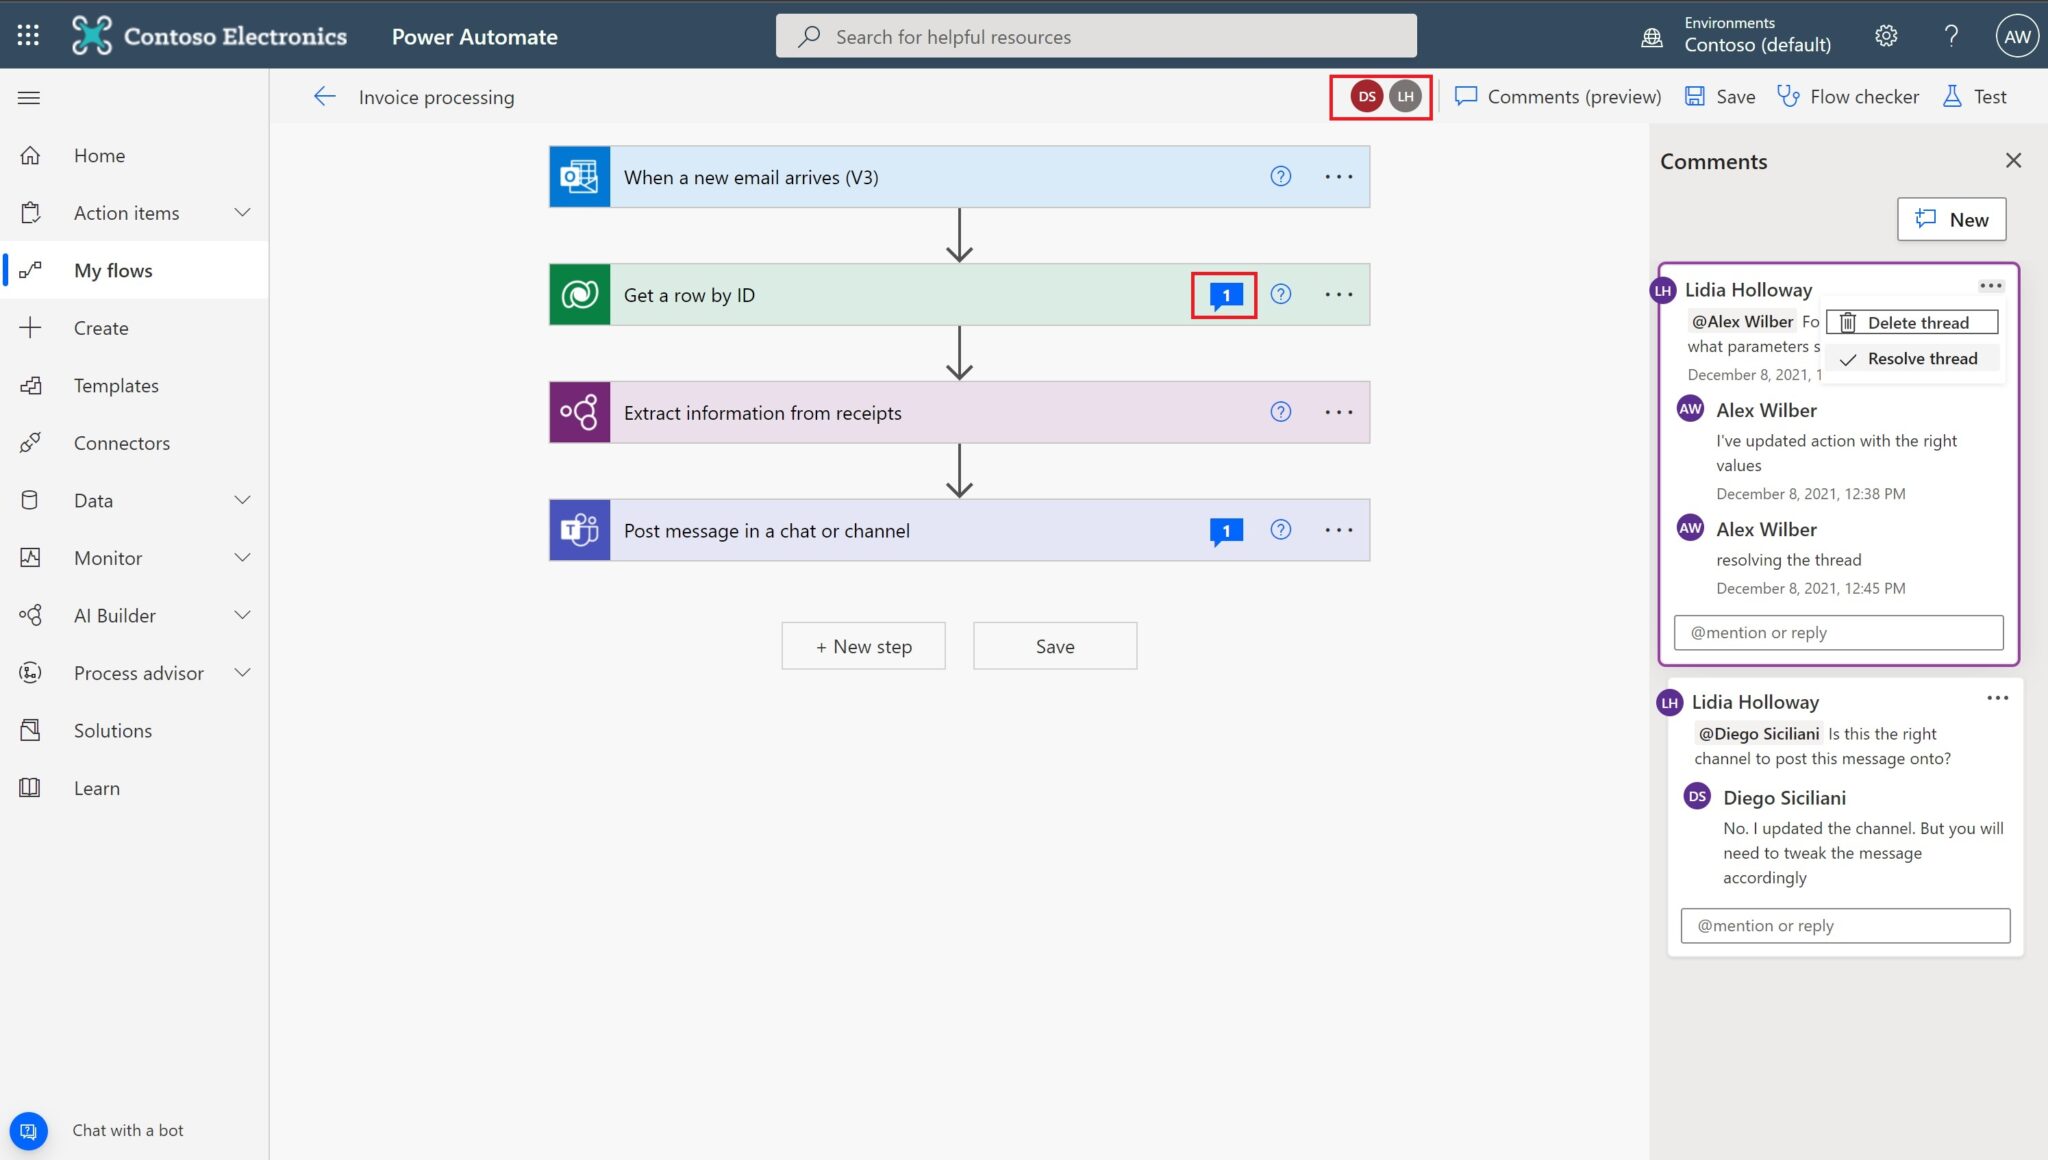This screenshot has width=2048, height=1160.
Task: Expand the Data section
Action: 242,500
